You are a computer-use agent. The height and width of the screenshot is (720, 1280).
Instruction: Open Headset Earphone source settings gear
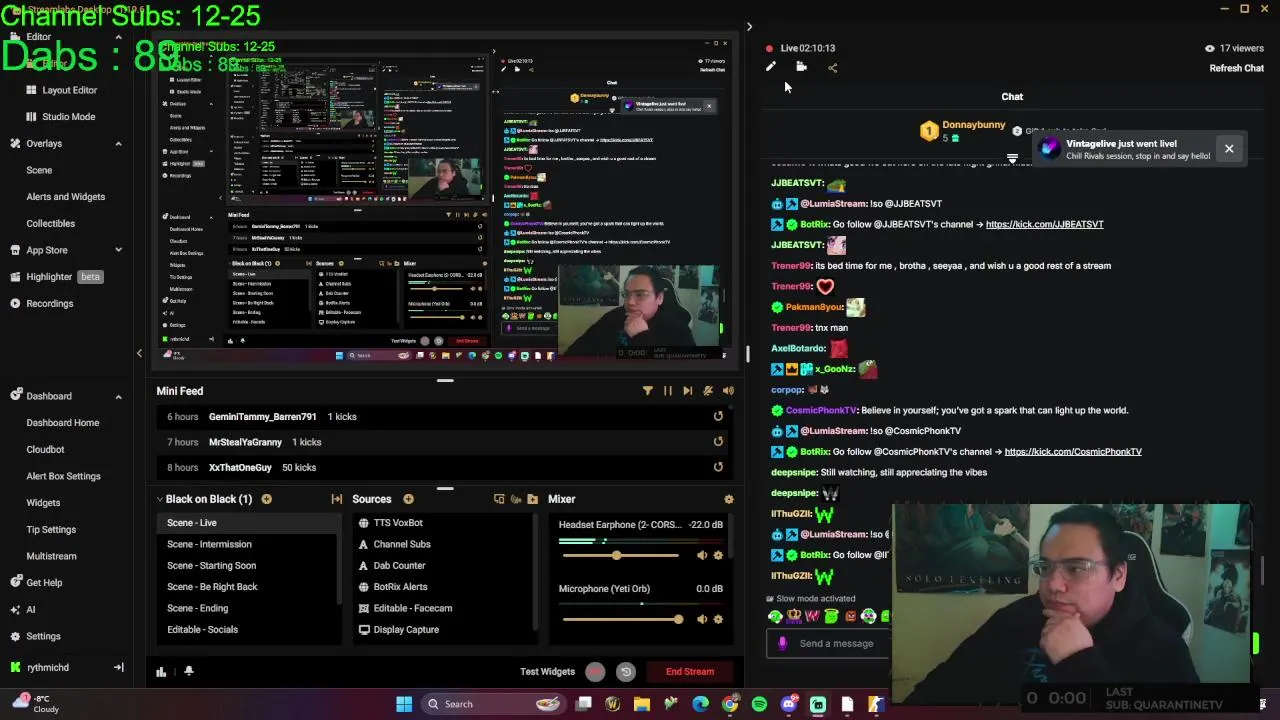click(x=717, y=555)
